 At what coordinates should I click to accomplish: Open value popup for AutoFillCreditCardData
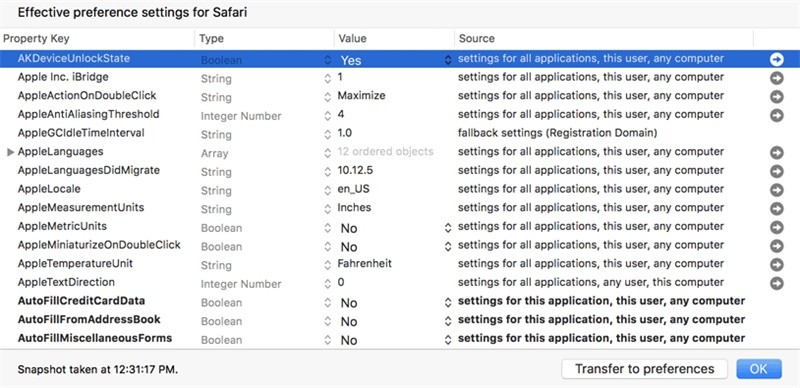(448, 303)
